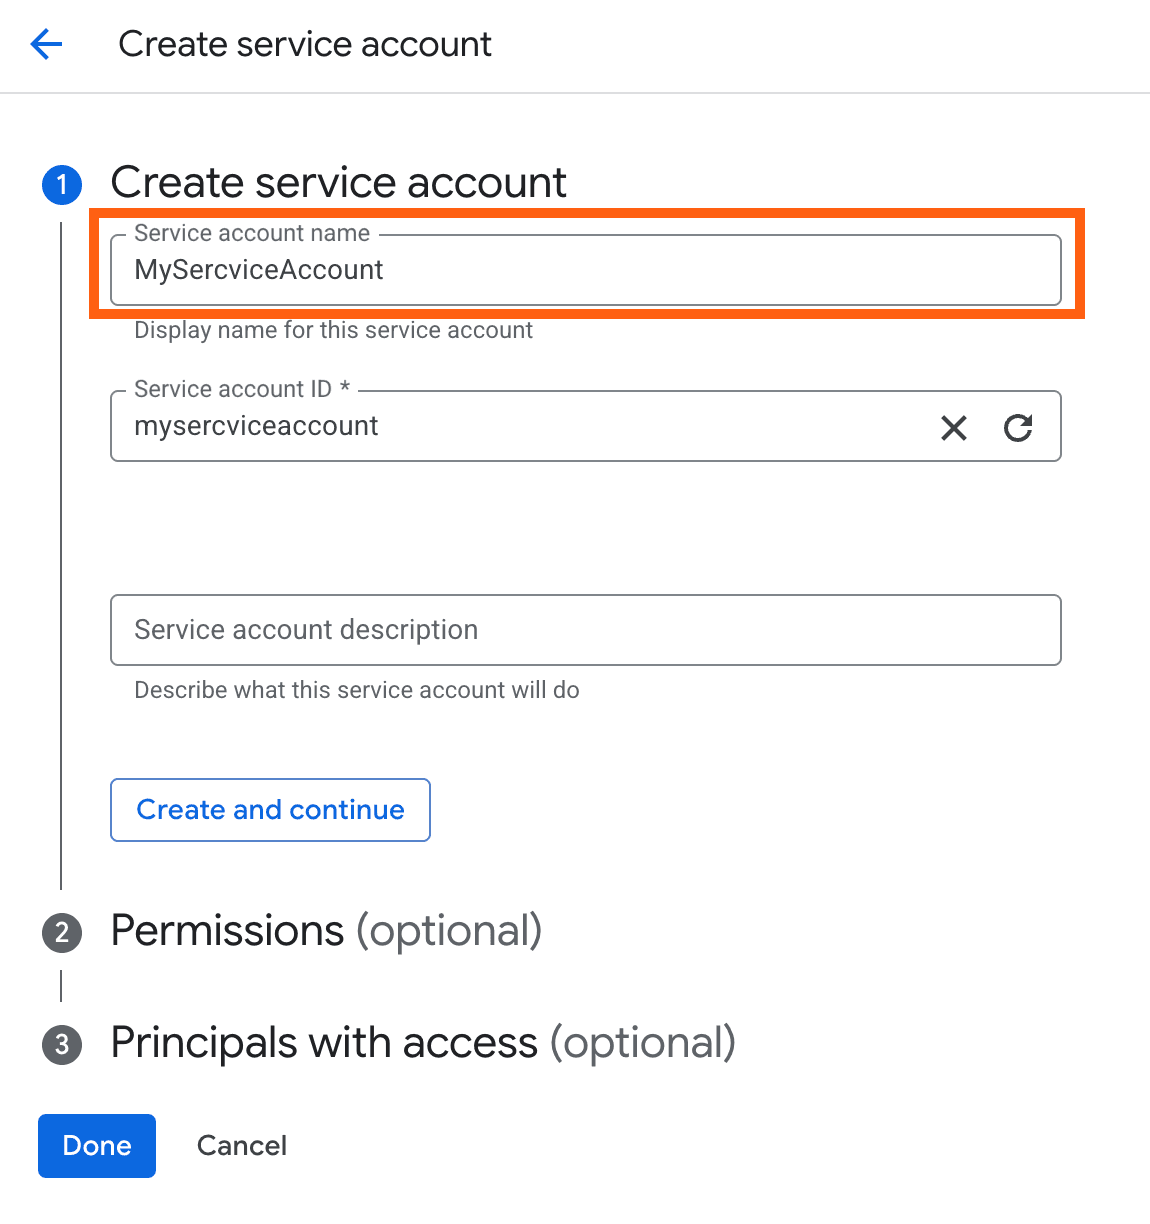Click the MySercviceAccount name text
Image resolution: width=1150 pixels, height=1224 pixels.
[x=258, y=269]
